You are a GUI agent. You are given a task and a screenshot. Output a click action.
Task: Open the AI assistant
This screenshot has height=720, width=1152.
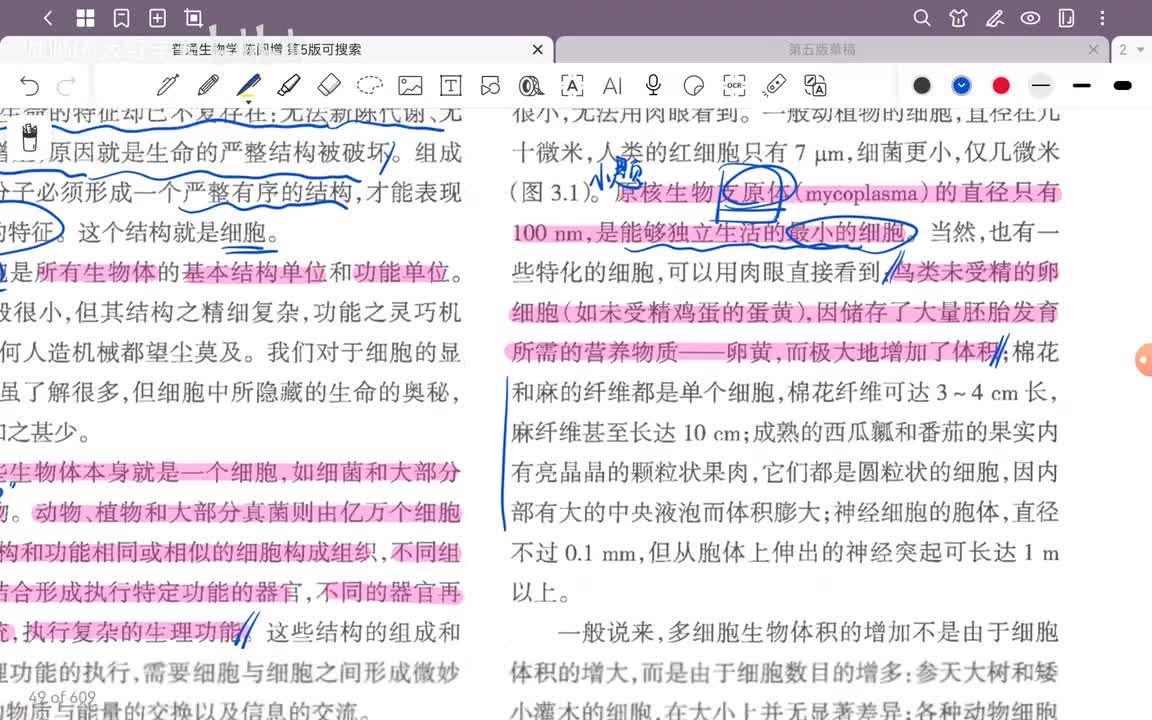(x=612, y=86)
